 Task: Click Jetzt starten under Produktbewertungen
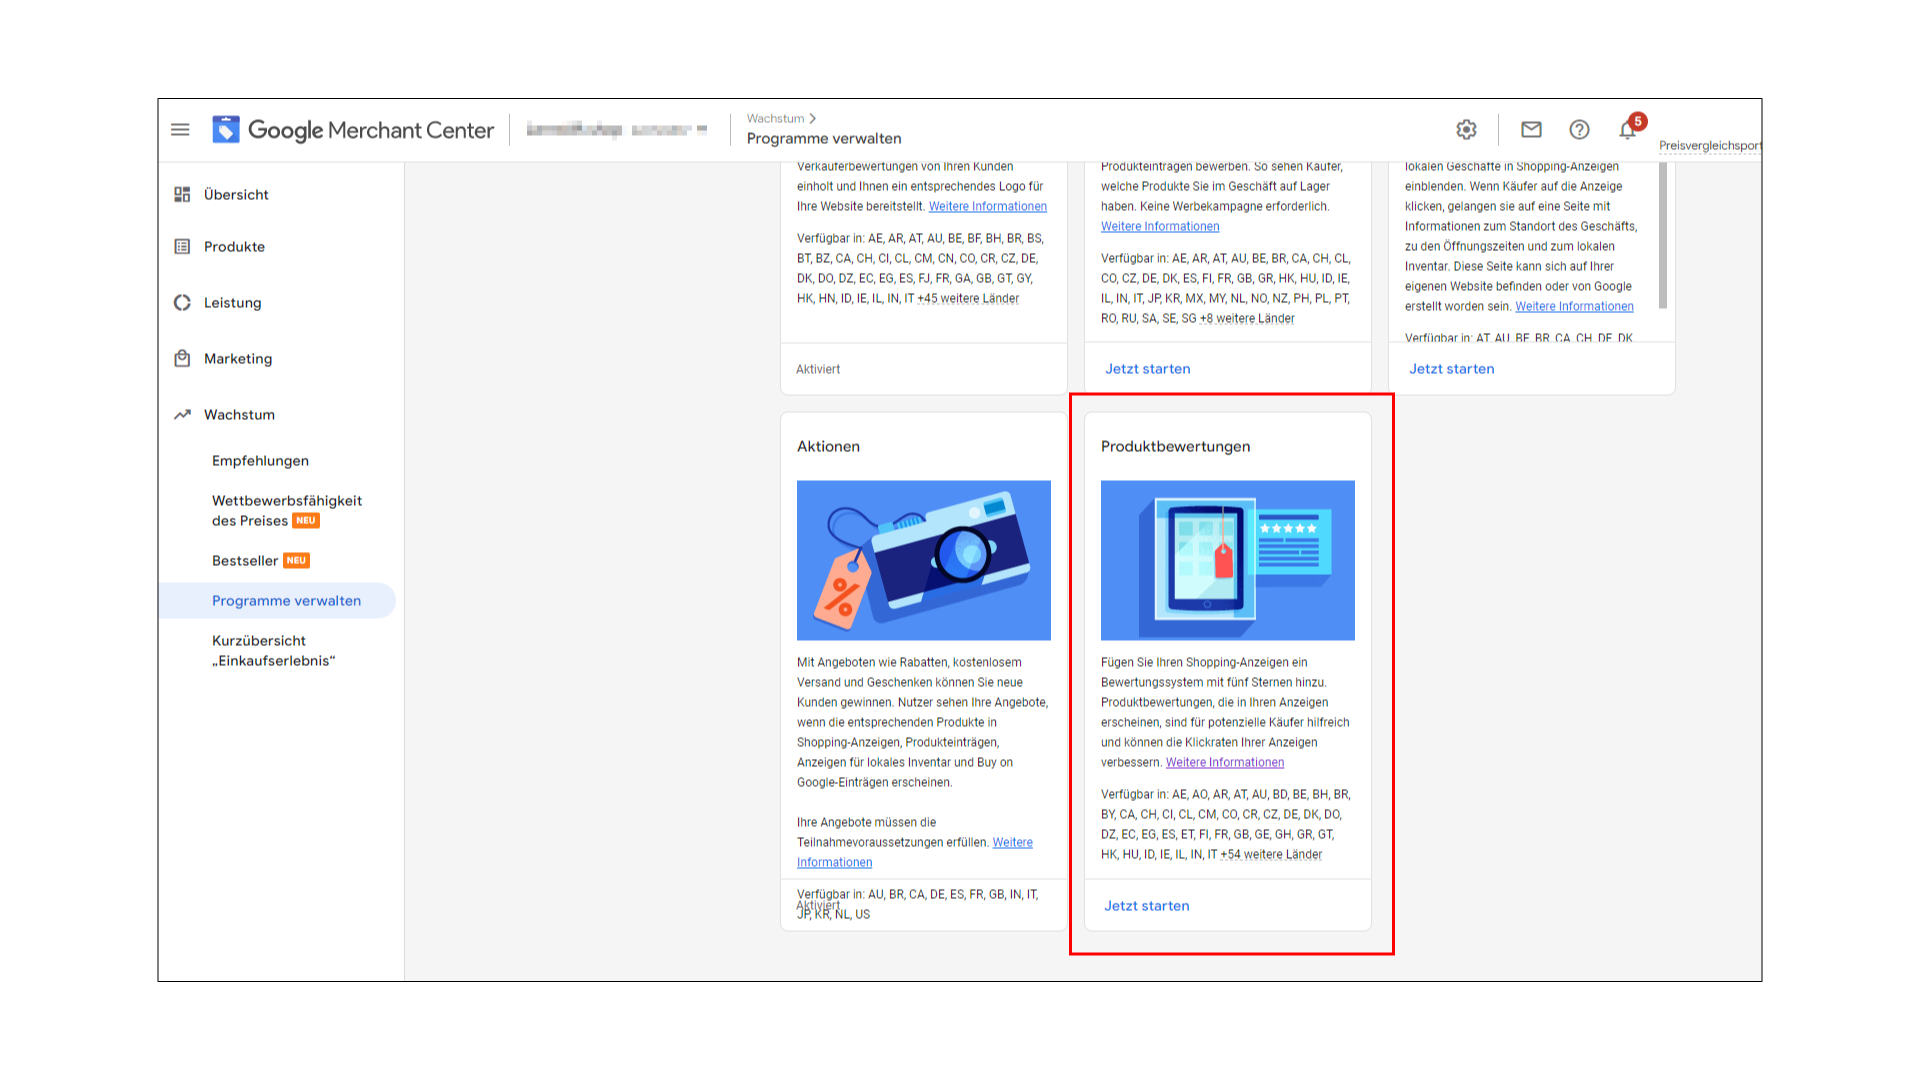[1146, 906]
